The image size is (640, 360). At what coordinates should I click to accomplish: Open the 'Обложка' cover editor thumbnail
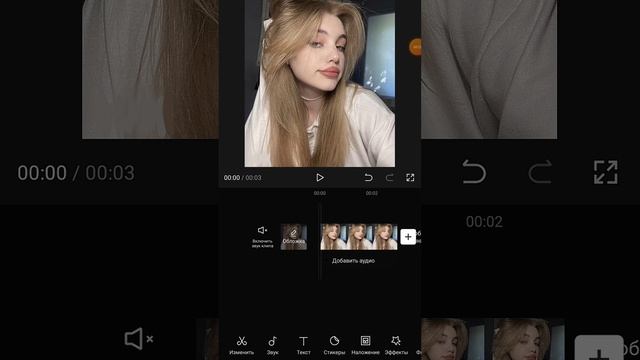click(293, 237)
